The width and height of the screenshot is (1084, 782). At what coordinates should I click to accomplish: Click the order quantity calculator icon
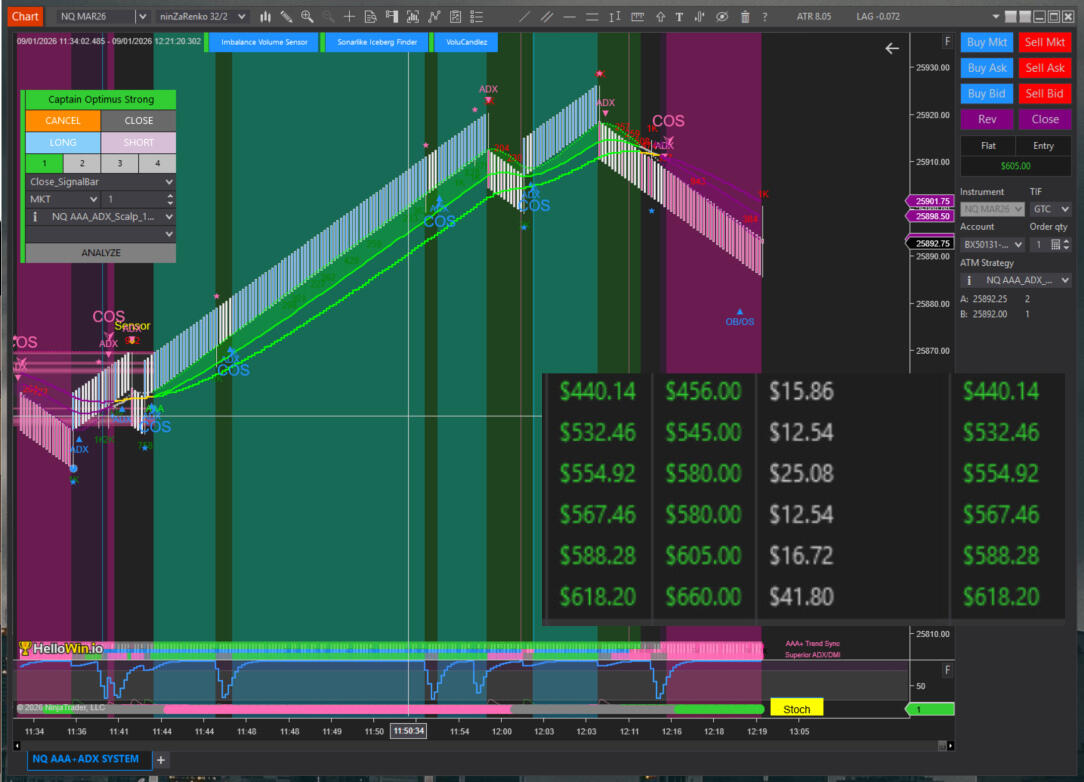pyautogui.click(x=1055, y=244)
